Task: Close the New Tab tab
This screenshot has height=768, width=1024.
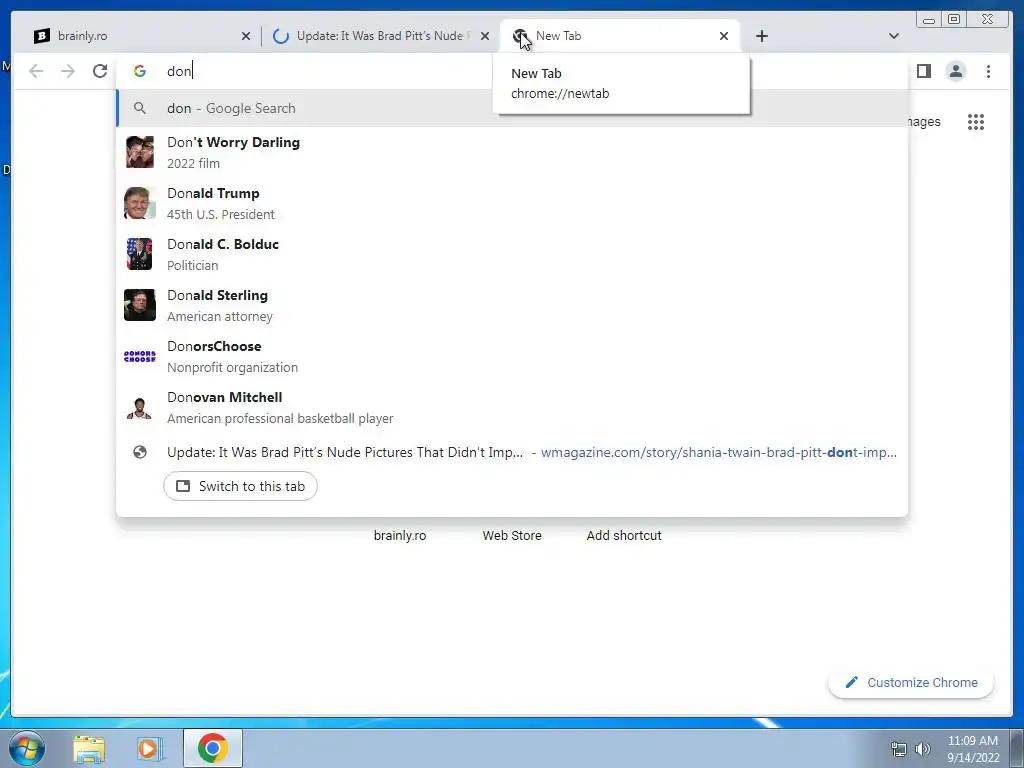Action: [724, 36]
